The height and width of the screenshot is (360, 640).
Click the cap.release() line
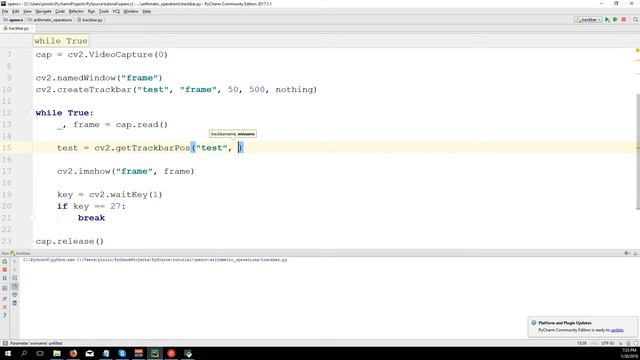[x=70, y=242]
